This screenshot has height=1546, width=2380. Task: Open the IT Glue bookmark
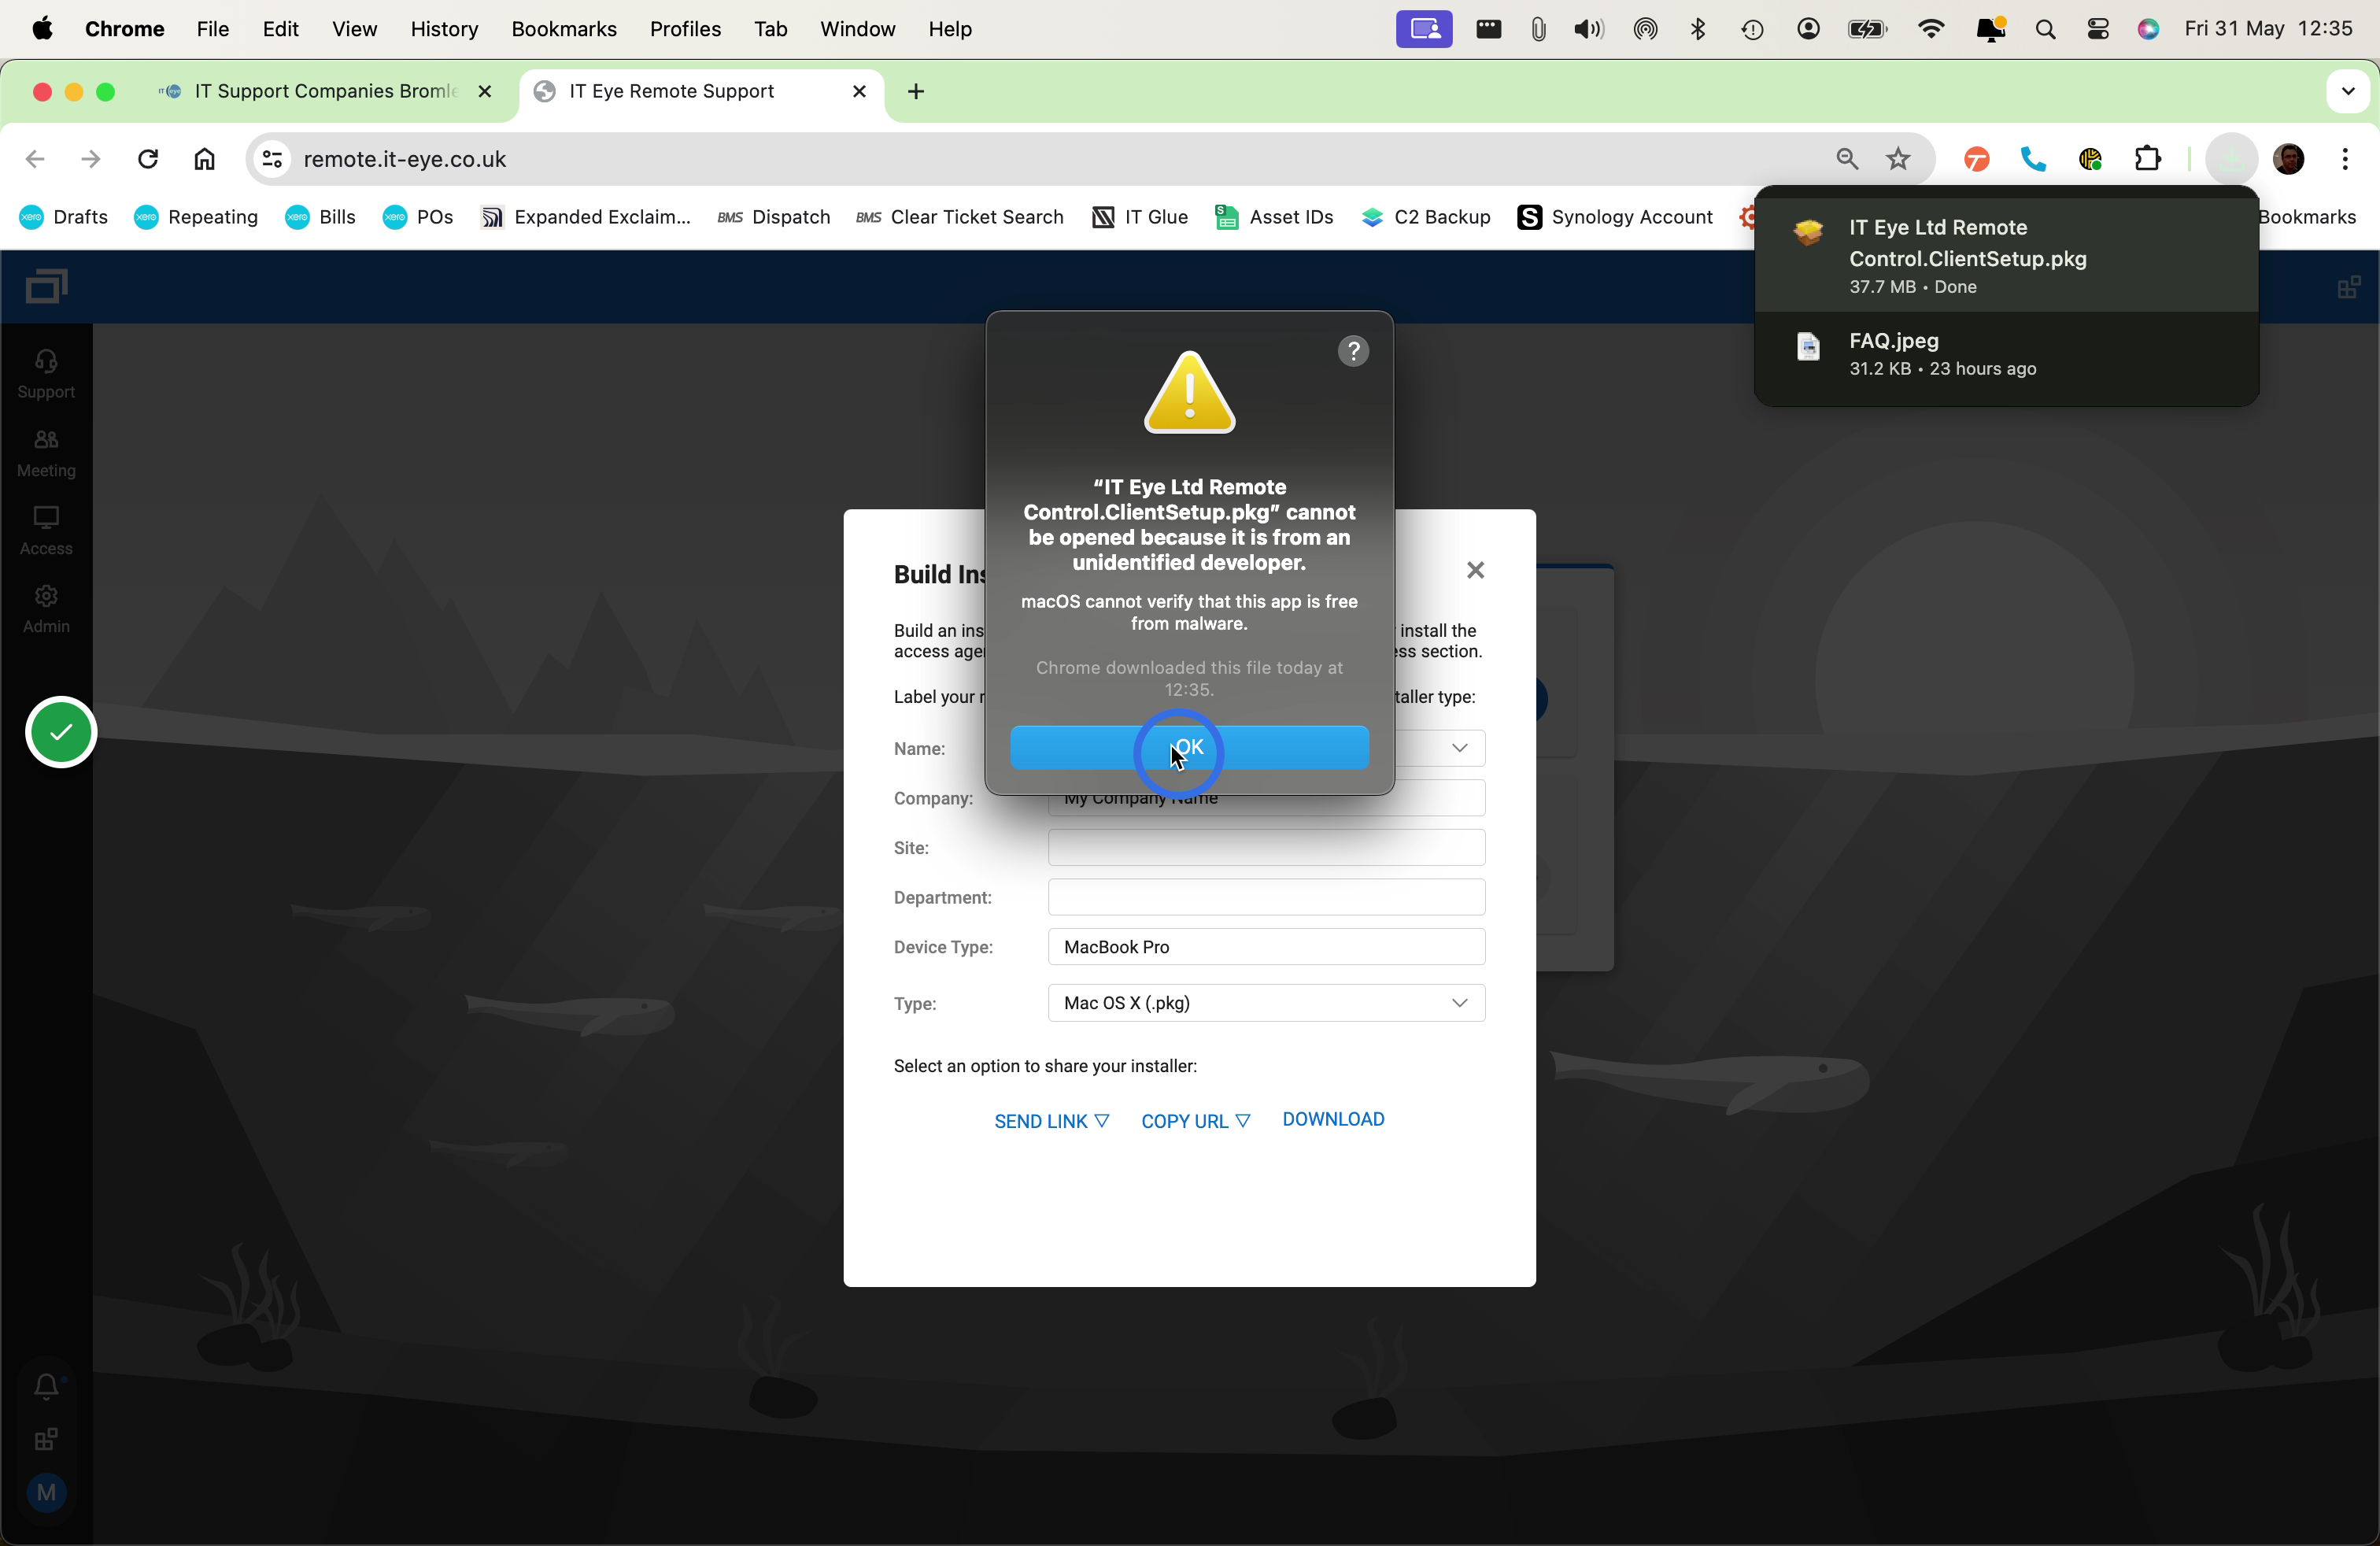tap(1140, 217)
